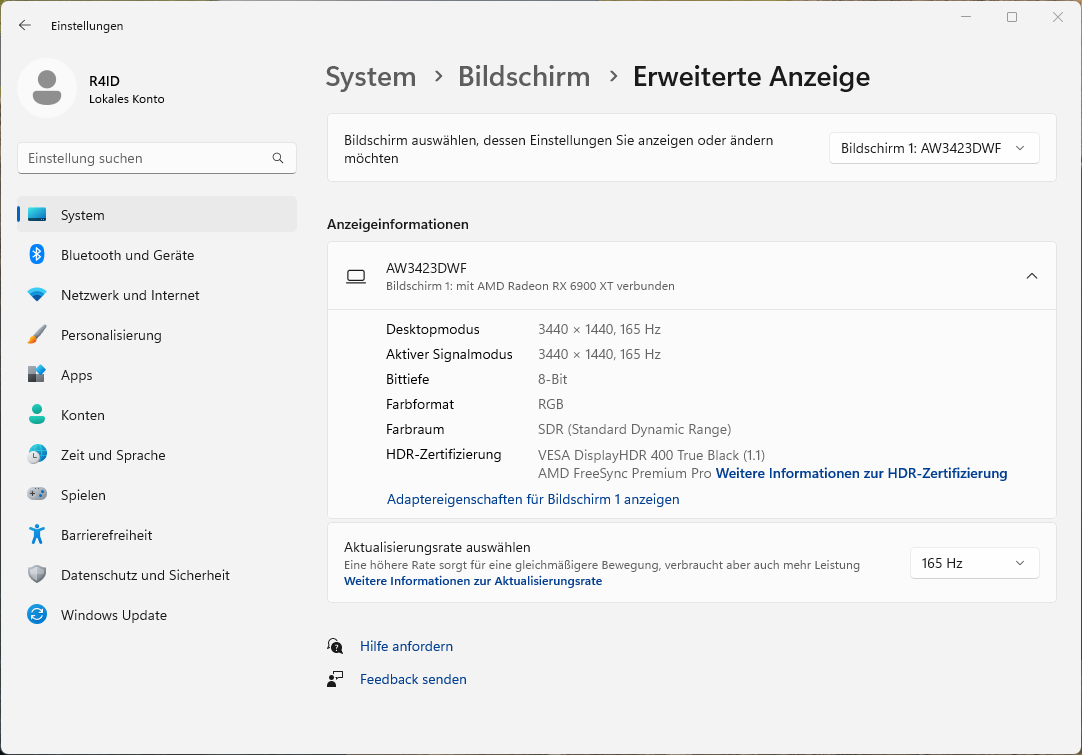Click the back arrow icon
Viewport: 1082px width, 755px height.
point(25,25)
